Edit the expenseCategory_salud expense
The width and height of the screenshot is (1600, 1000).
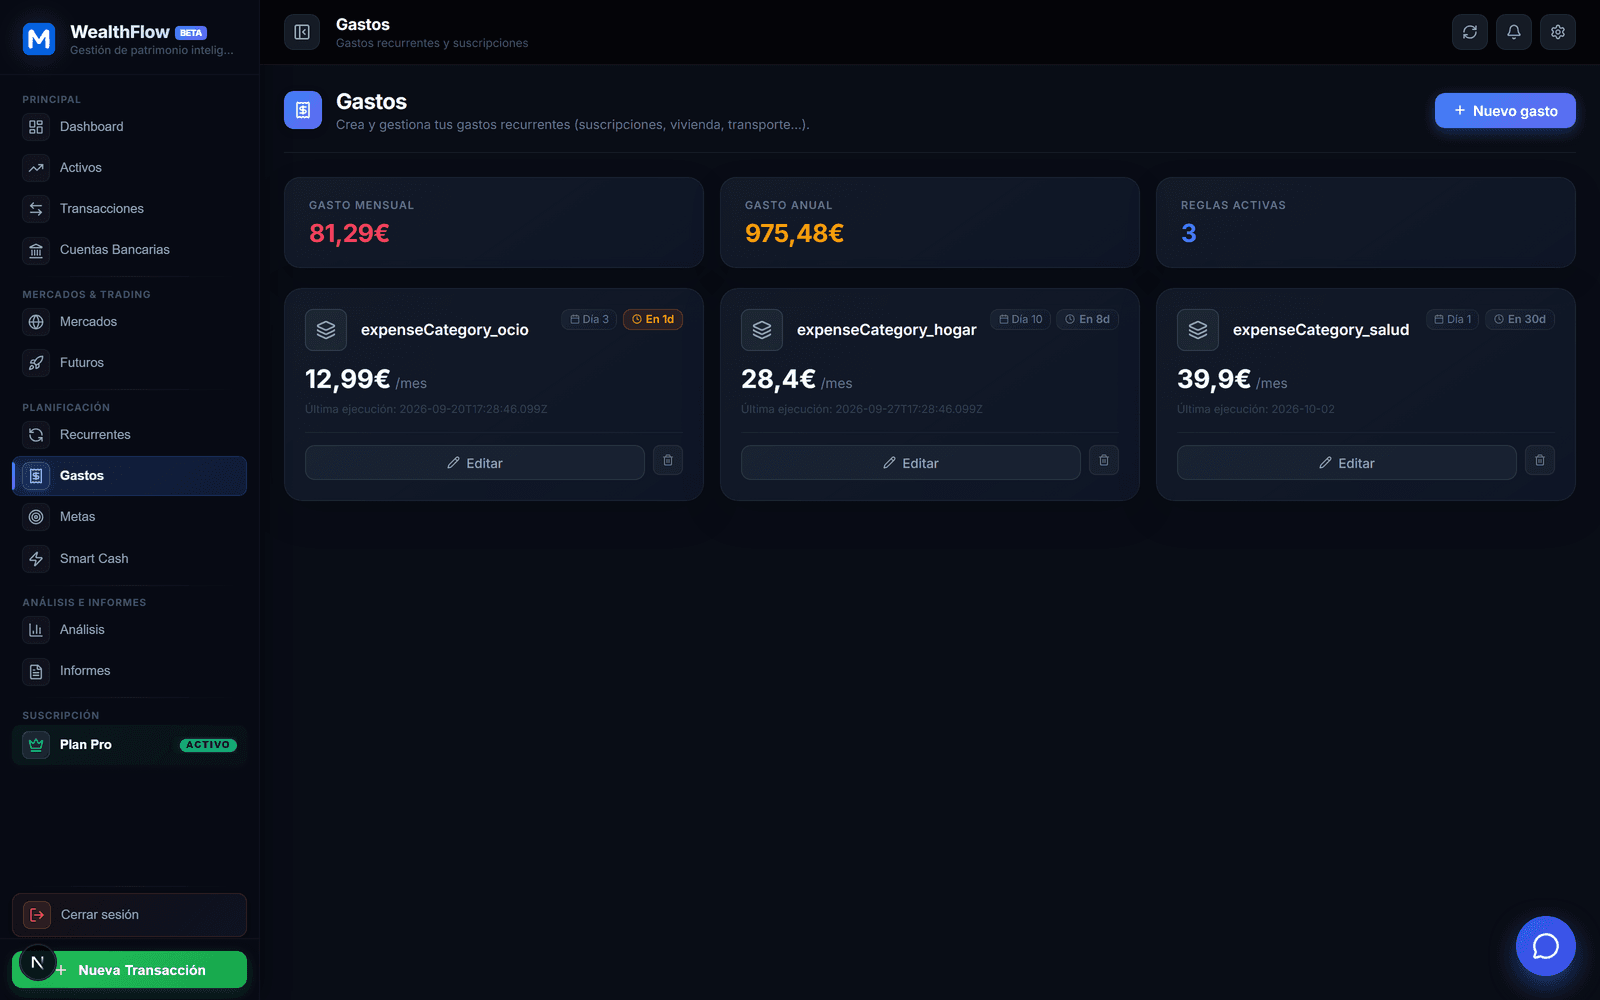click(1347, 463)
